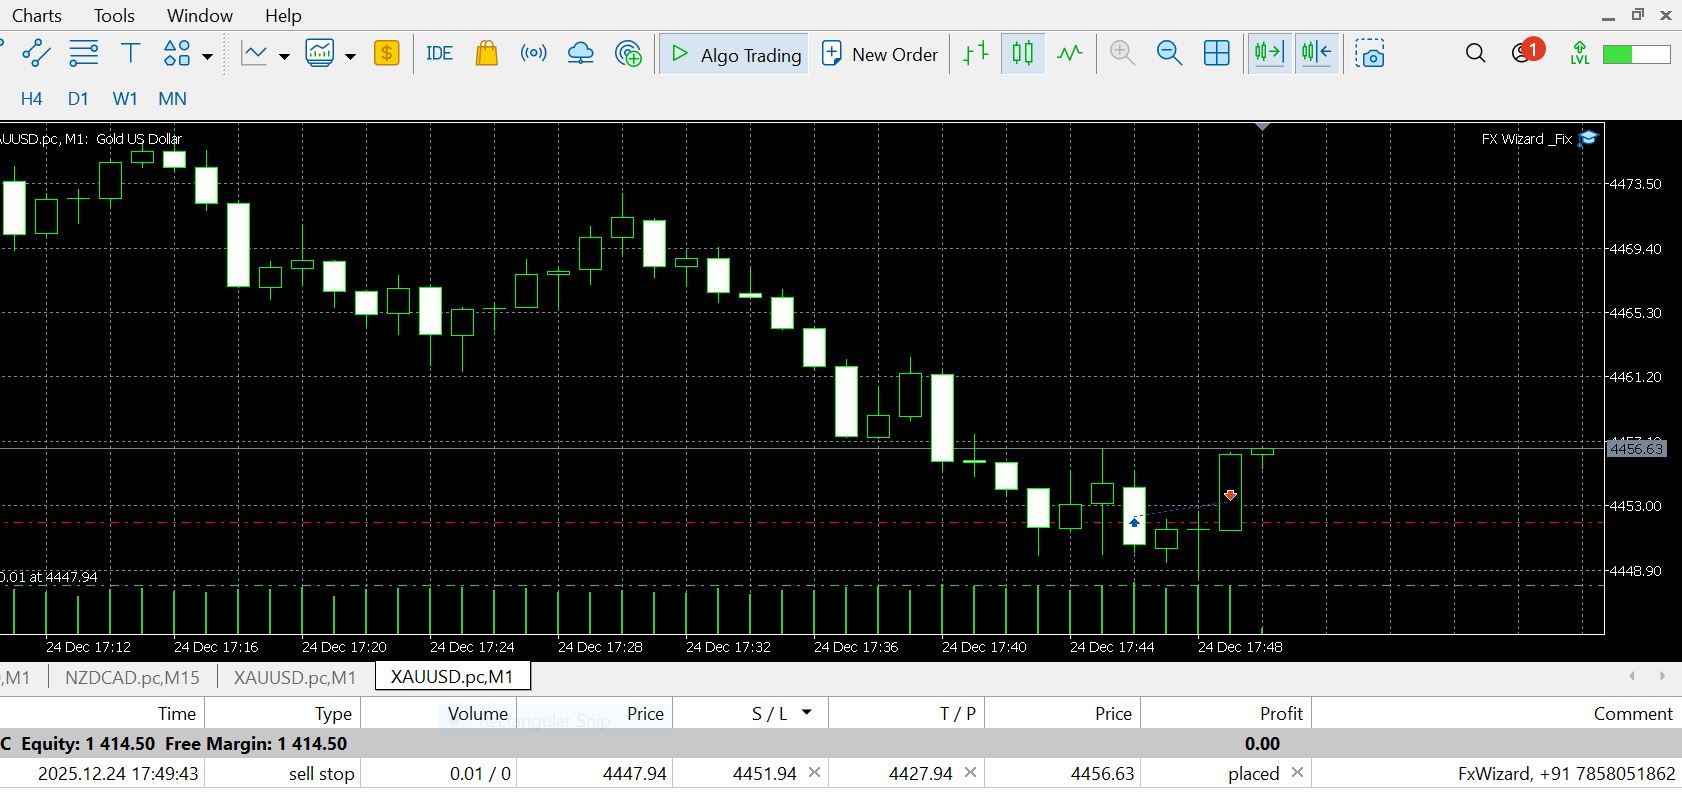
Task: Remove the stop loss 4451.94 value
Action: [814, 773]
